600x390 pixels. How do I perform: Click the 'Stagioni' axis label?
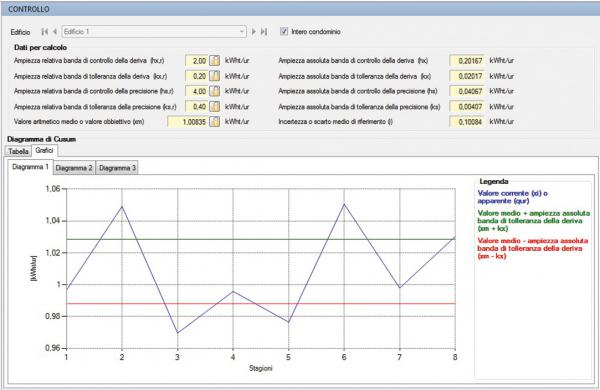click(x=261, y=368)
